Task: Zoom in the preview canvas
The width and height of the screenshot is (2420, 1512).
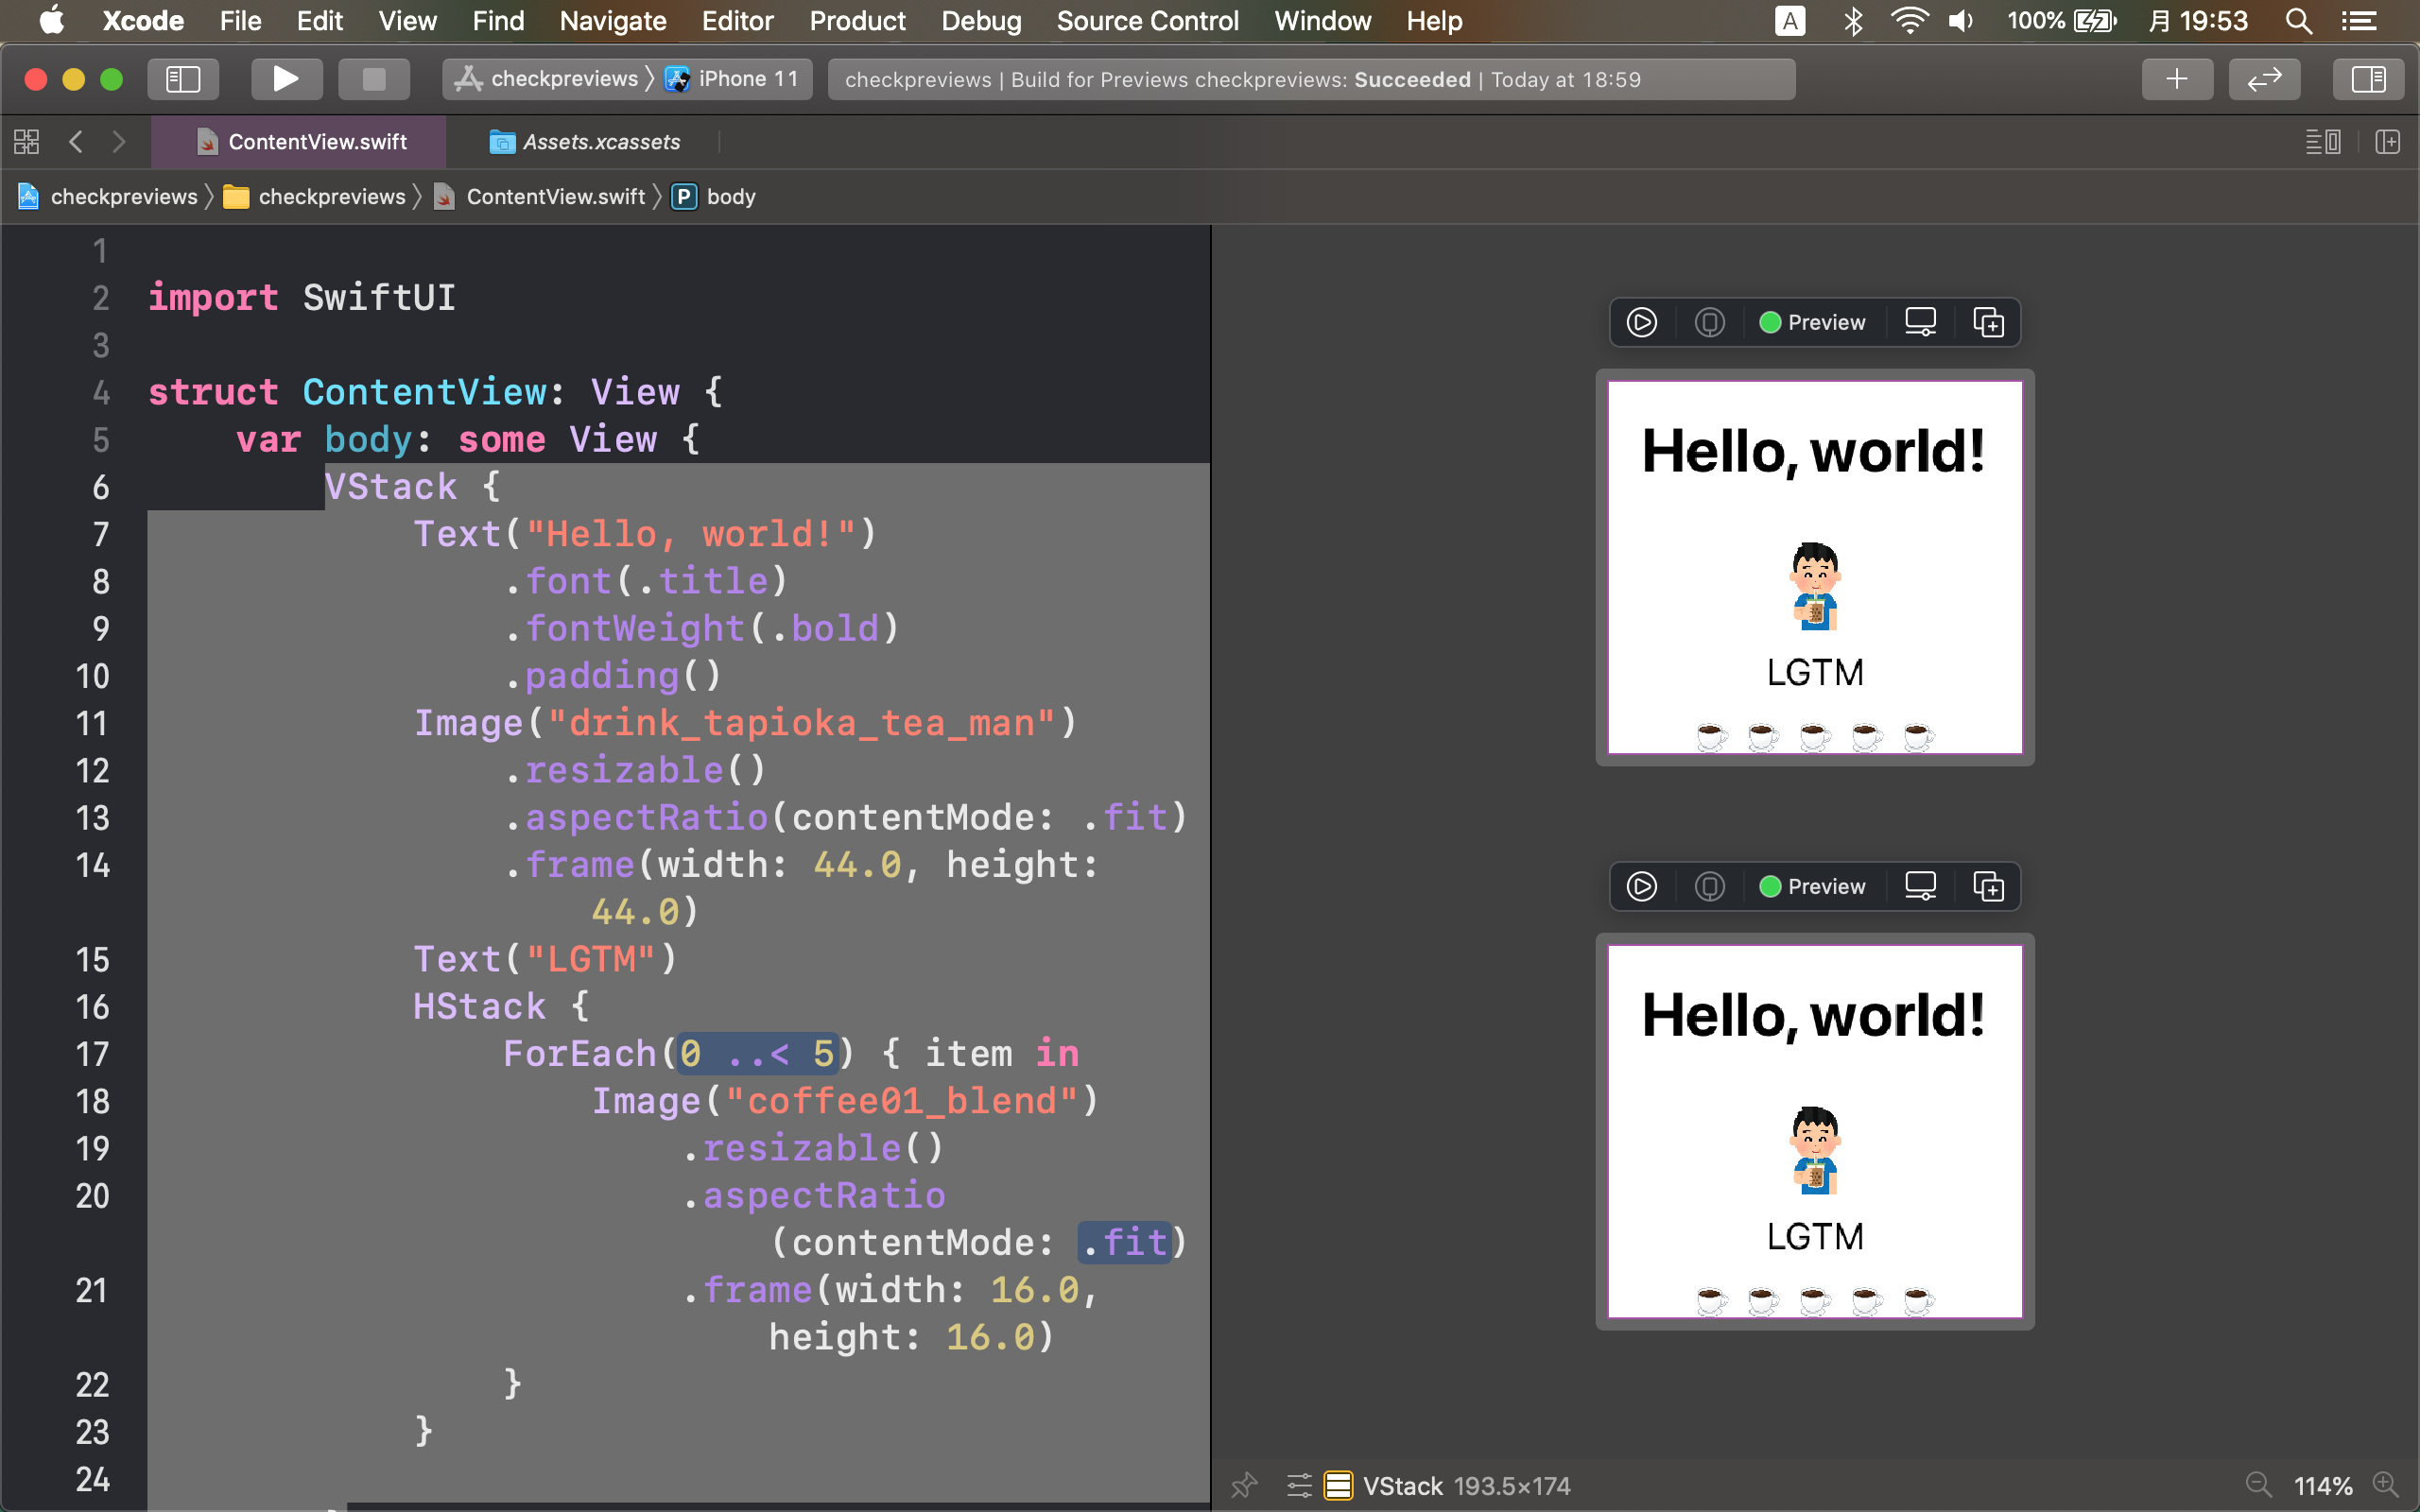Action: 2386,1485
